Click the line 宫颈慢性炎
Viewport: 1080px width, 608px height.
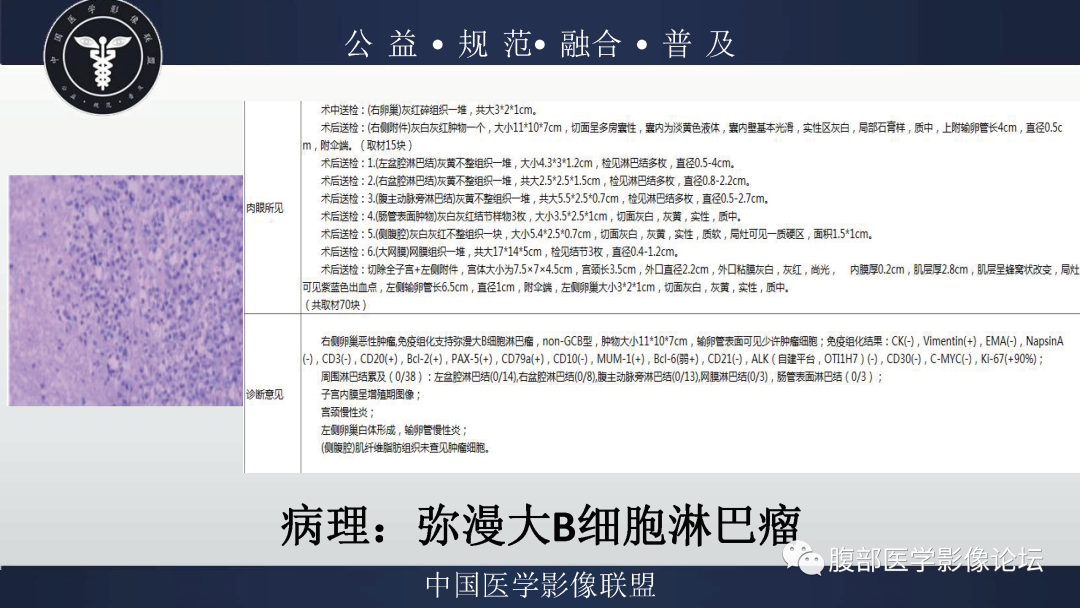click(x=347, y=412)
